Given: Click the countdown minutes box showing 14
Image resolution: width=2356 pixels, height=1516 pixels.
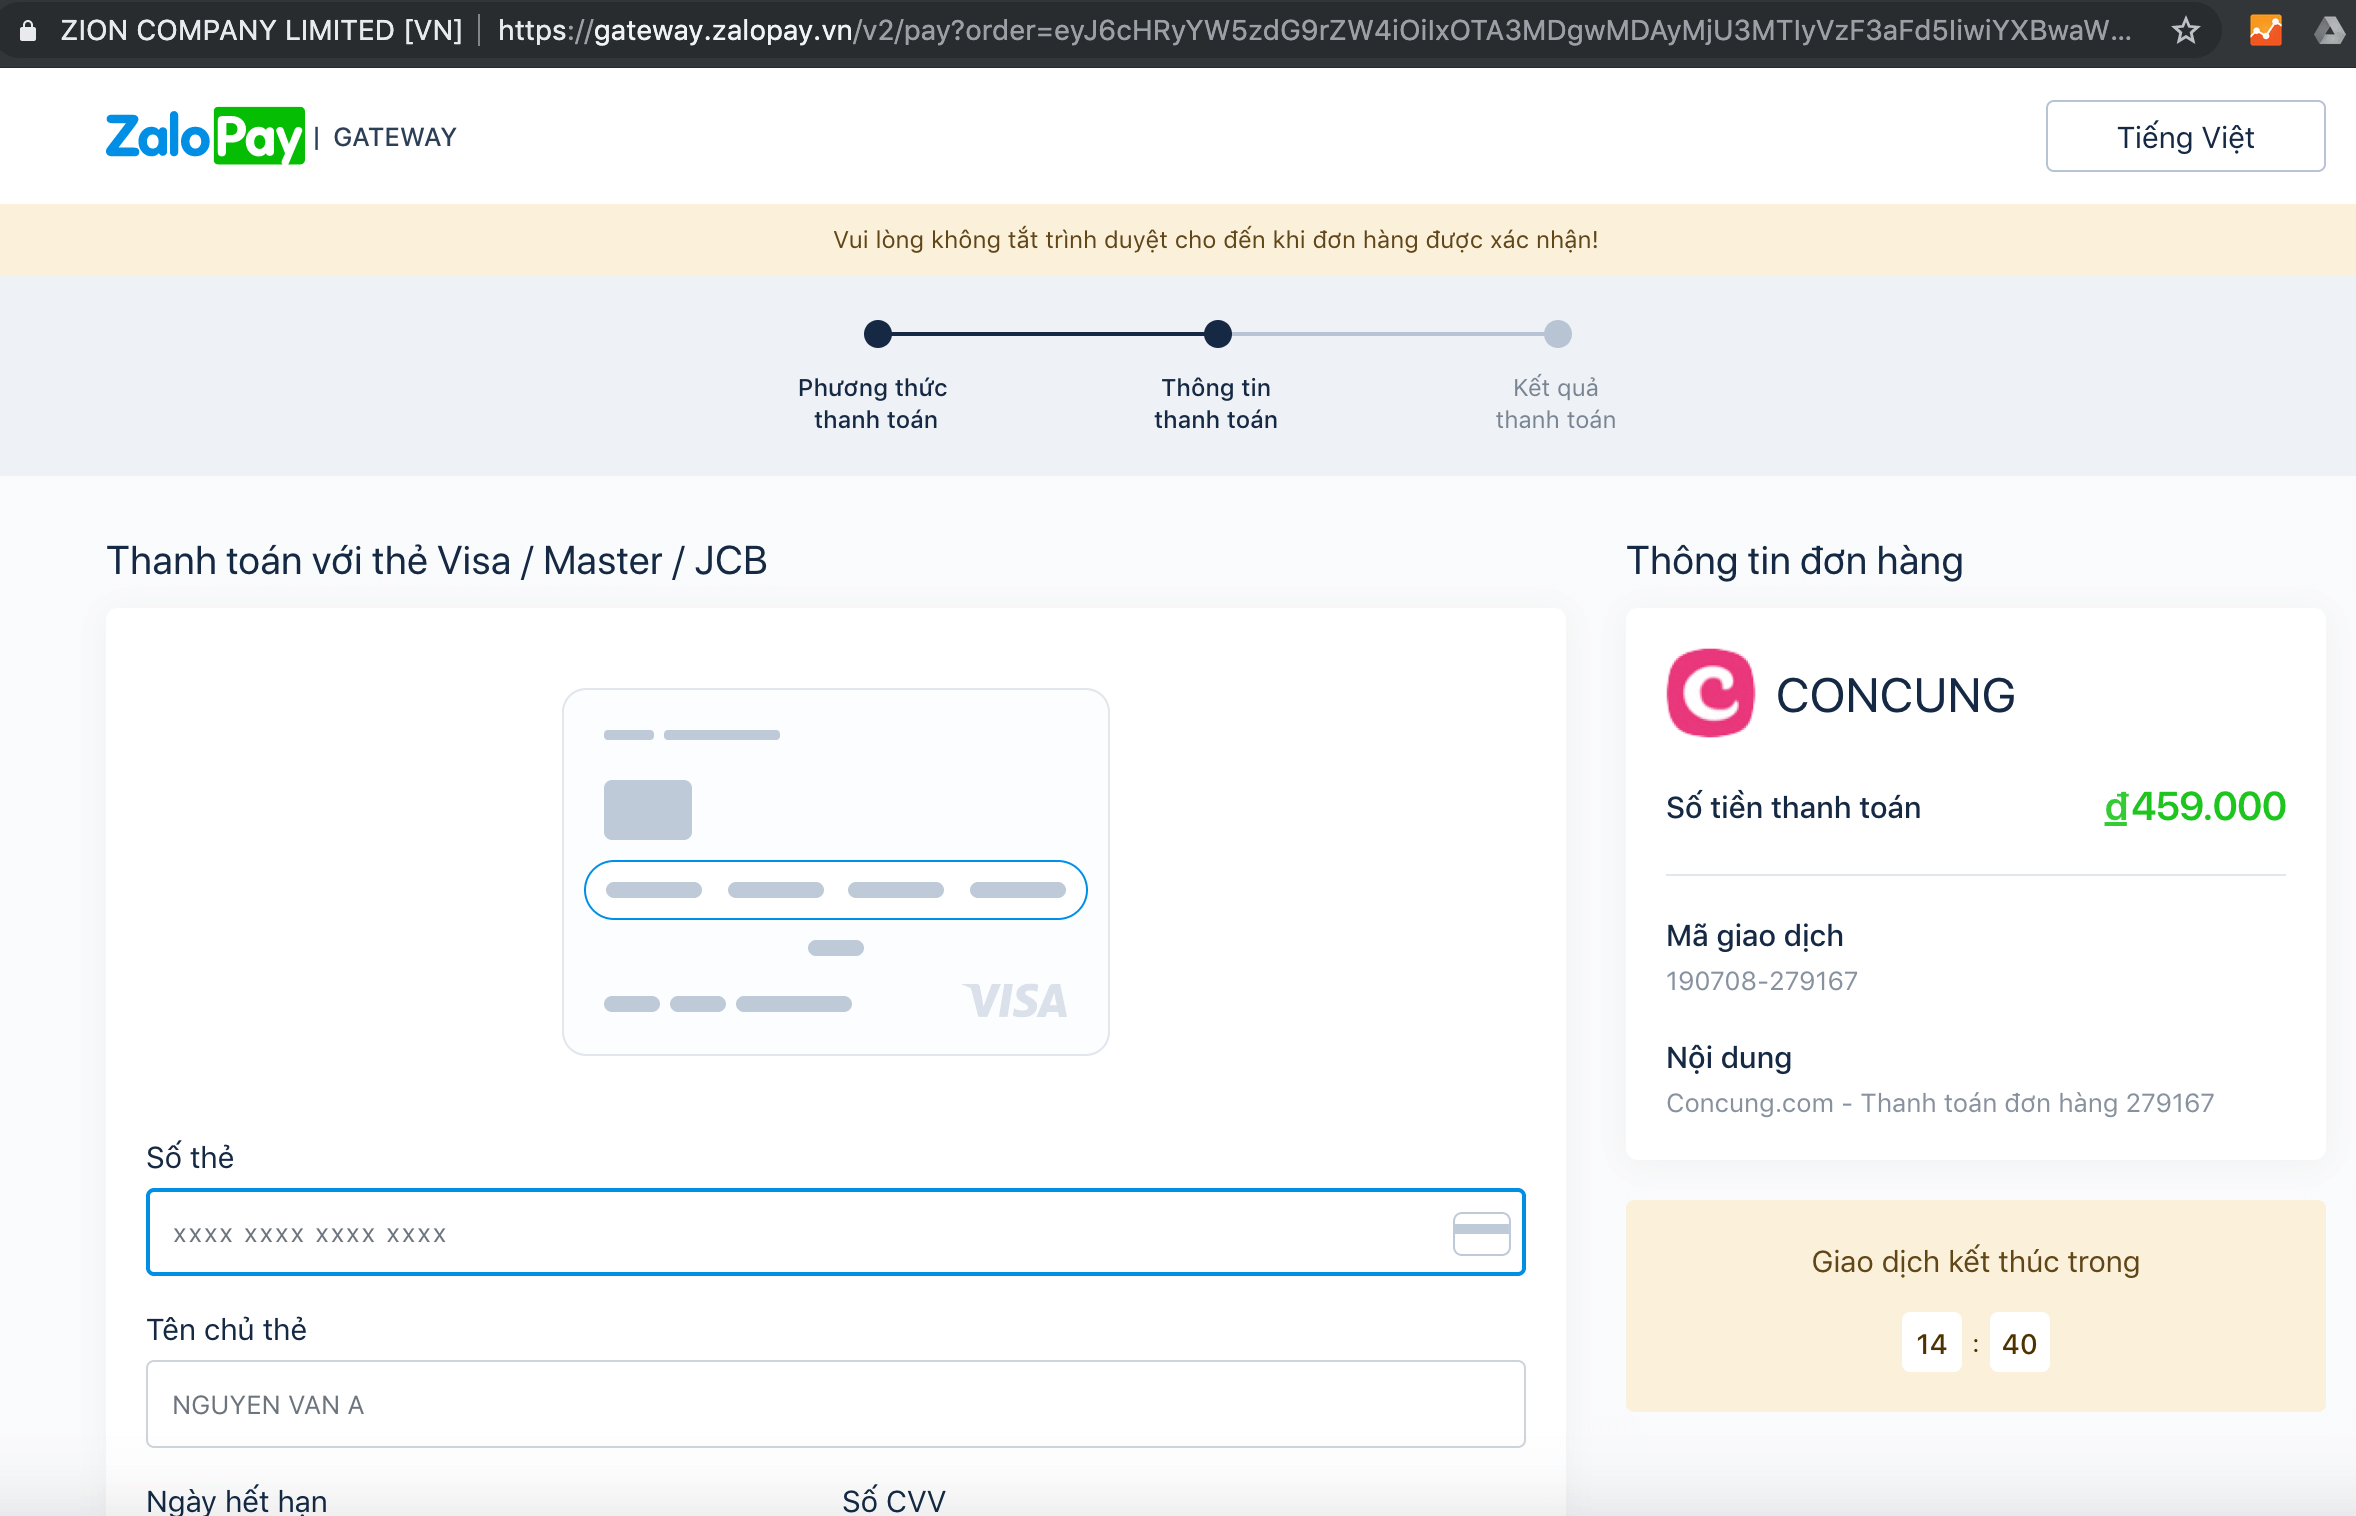Looking at the screenshot, I should (1931, 1343).
